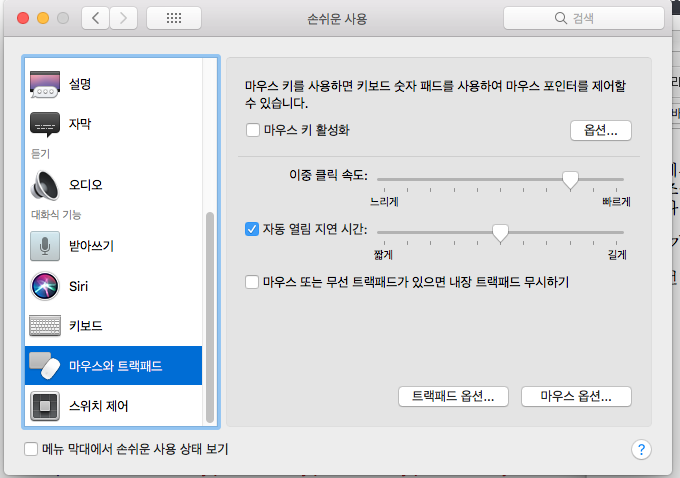The height and width of the screenshot is (478, 680).
Task: Select the 자막 list row label
Action: [80, 124]
